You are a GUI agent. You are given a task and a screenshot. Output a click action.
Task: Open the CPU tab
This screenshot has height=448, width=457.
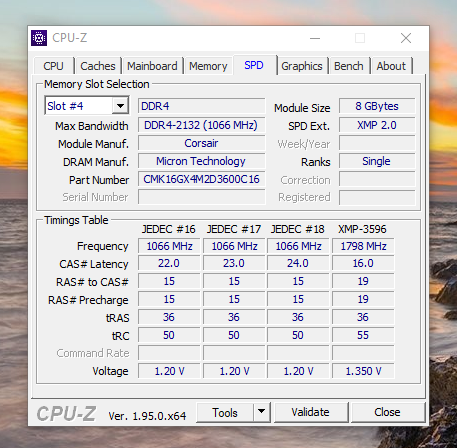[x=53, y=66]
